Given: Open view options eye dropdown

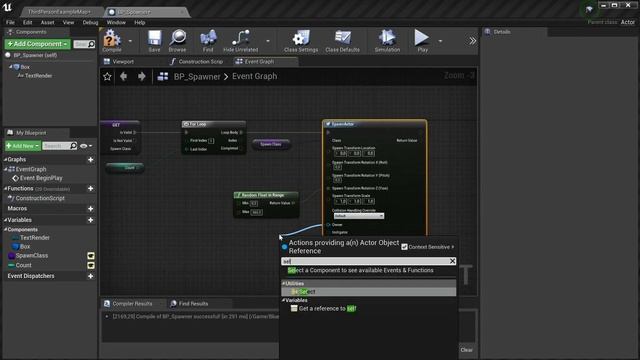Looking at the screenshot, I should [x=86, y=146].
